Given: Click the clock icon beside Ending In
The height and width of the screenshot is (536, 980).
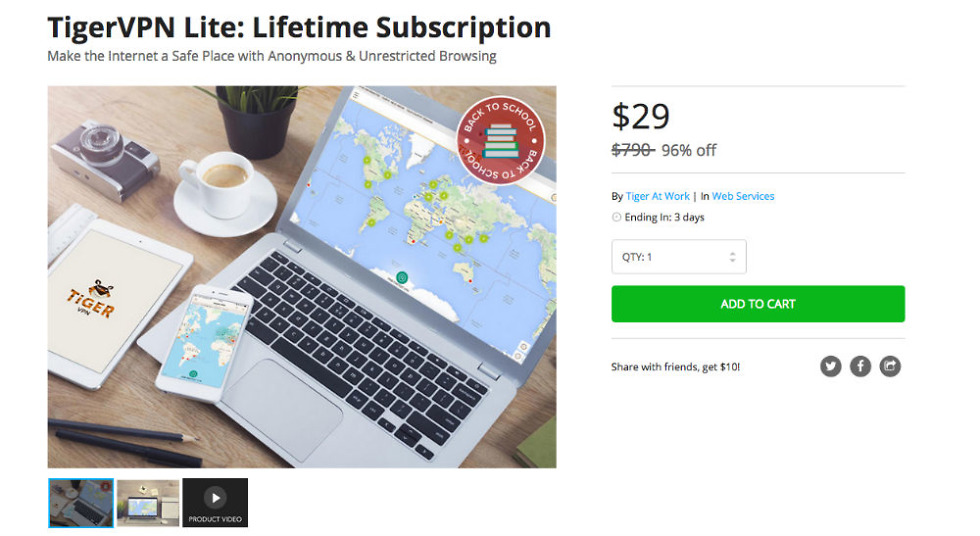Looking at the screenshot, I should pos(616,217).
